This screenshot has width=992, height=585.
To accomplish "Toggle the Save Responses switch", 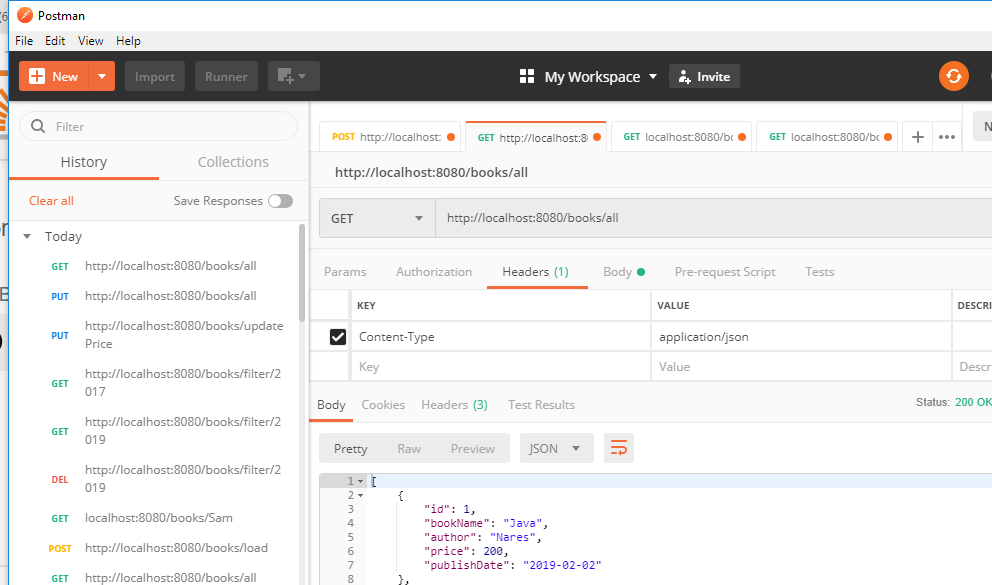I will point(280,201).
